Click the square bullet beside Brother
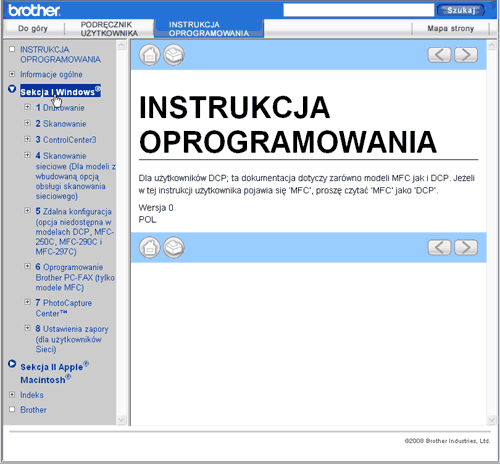Screen dimensions: 500x464 pos(12,409)
